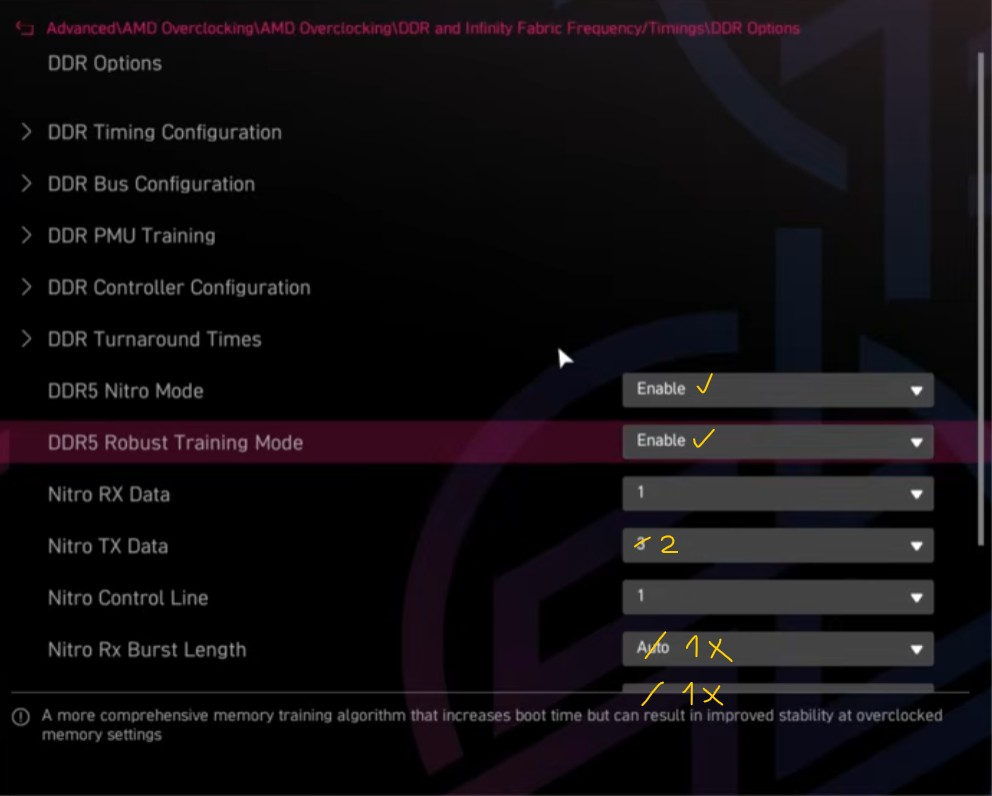Click the breadcrumb path at the top
Image resolution: width=992 pixels, height=796 pixels.
[x=423, y=28]
